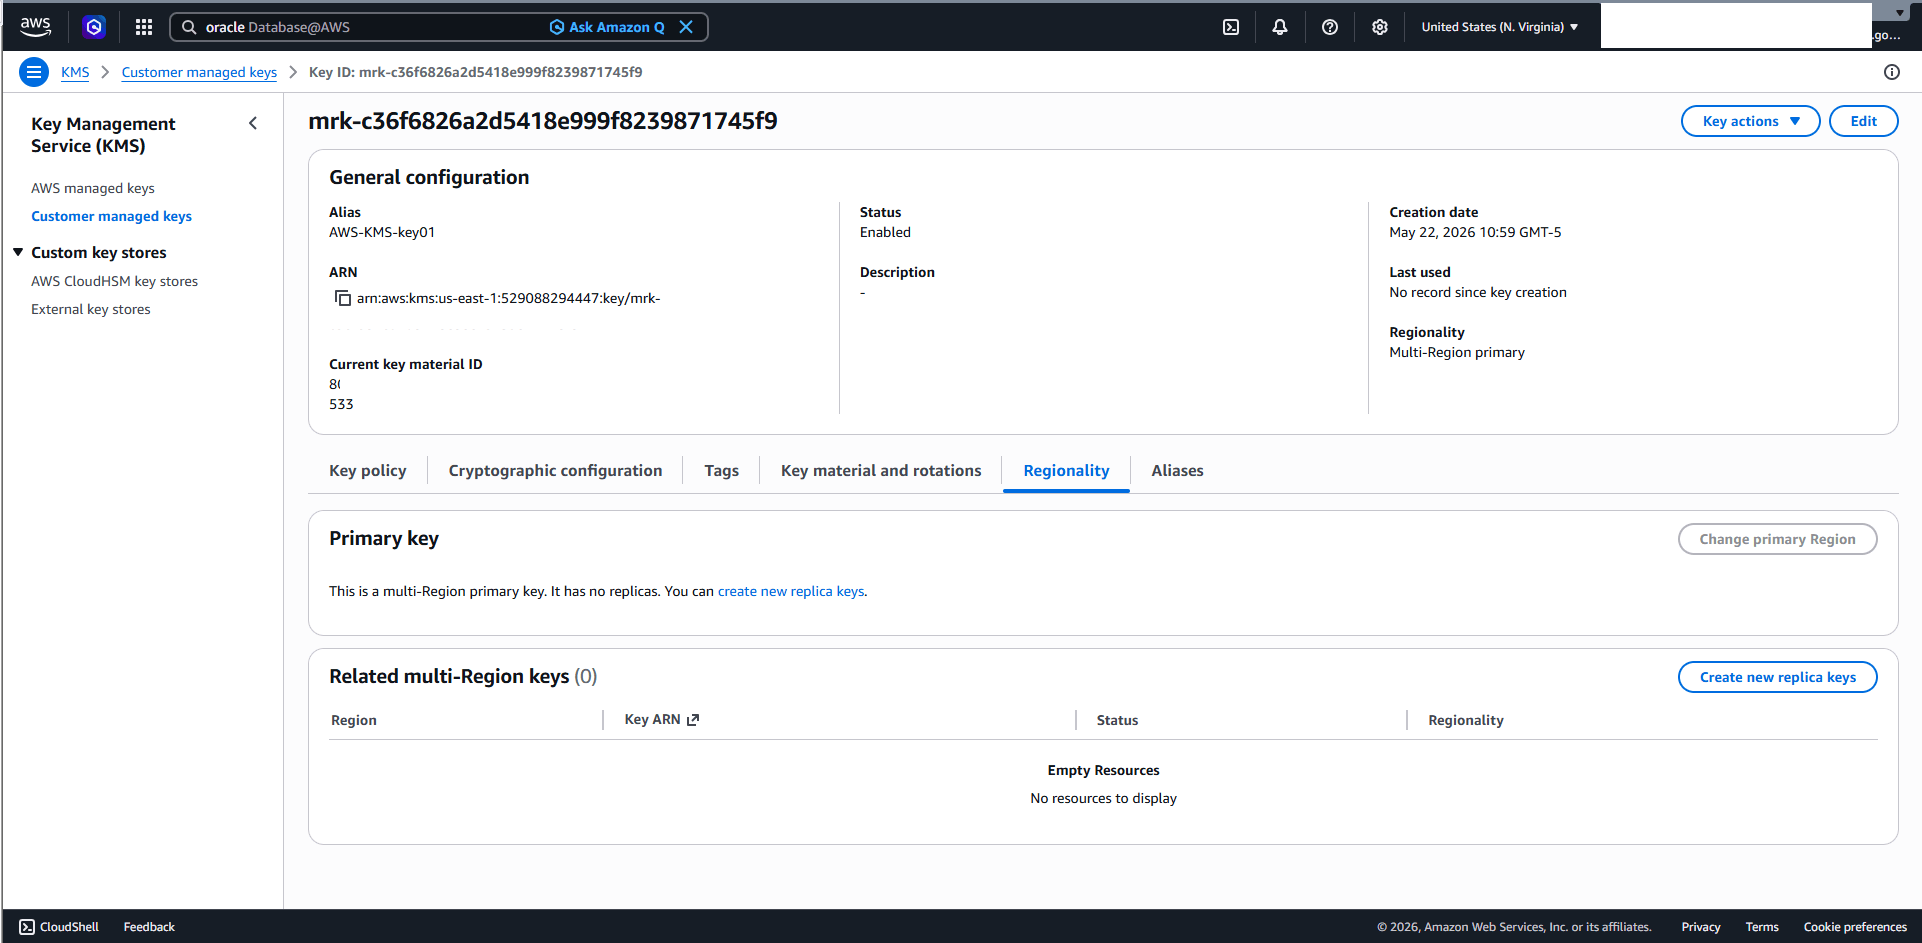Image resolution: width=1922 pixels, height=943 pixels.
Task: Click Change primary Region button
Action: (1777, 539)
